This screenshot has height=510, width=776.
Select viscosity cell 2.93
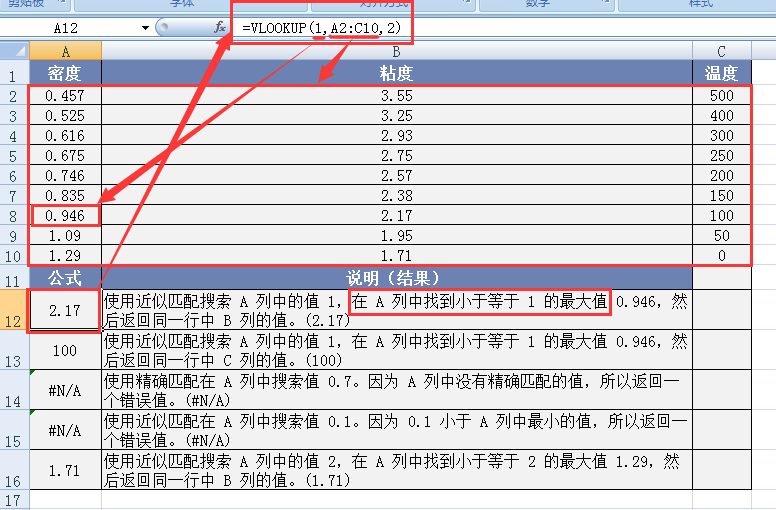click(x=396, y=136)
